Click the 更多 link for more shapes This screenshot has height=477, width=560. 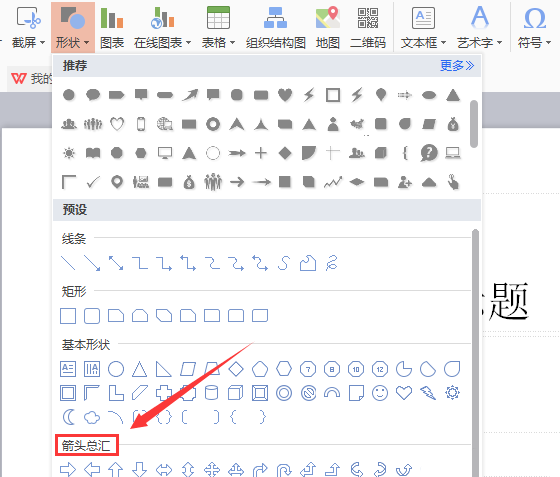457,66
